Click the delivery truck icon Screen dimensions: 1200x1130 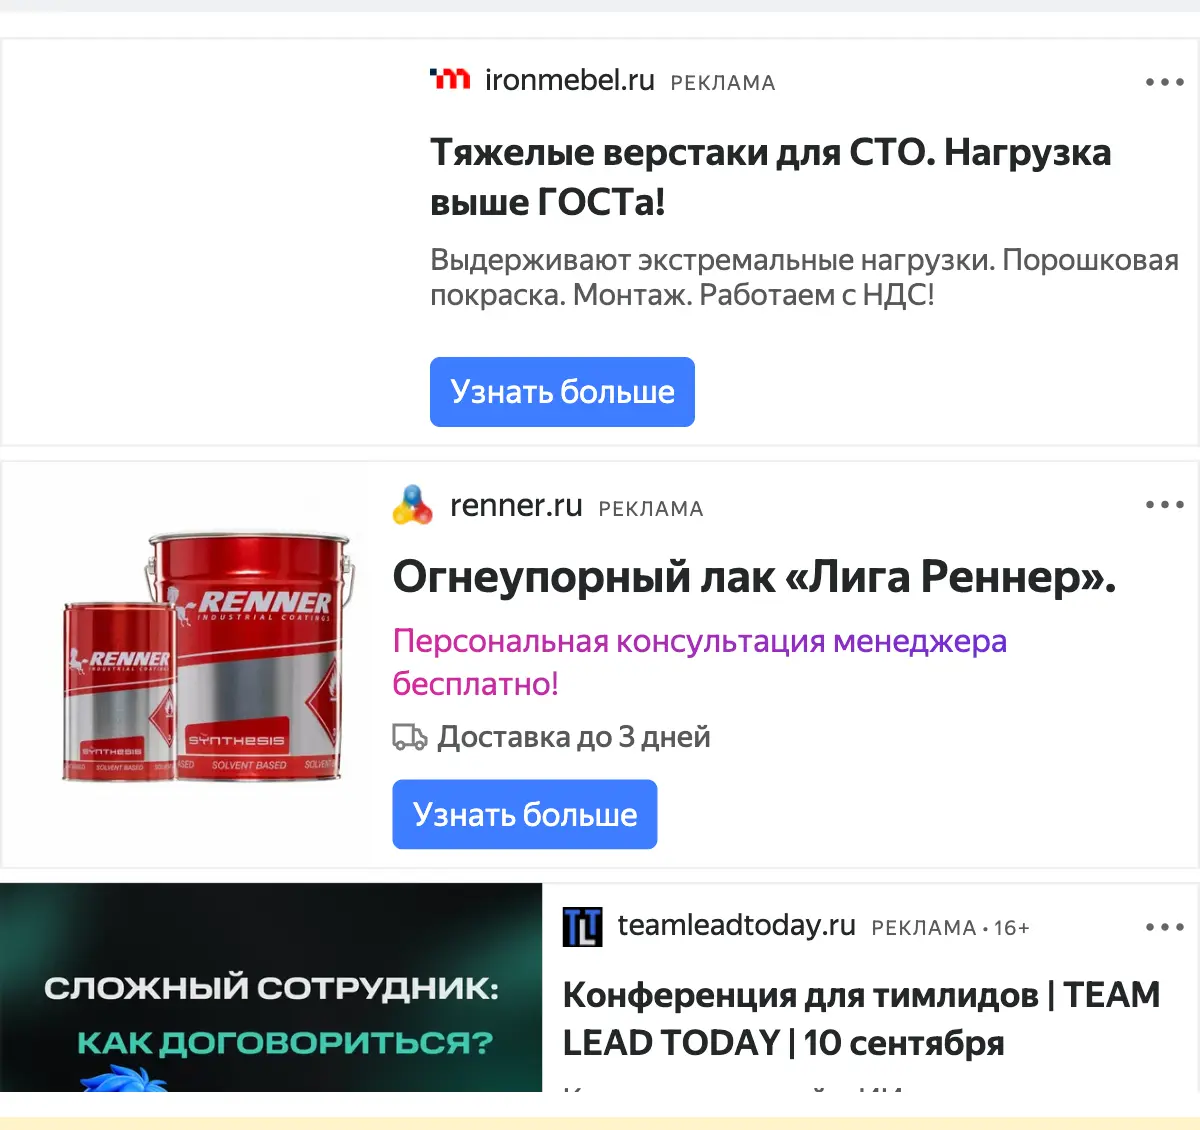[x=410, y=738]
